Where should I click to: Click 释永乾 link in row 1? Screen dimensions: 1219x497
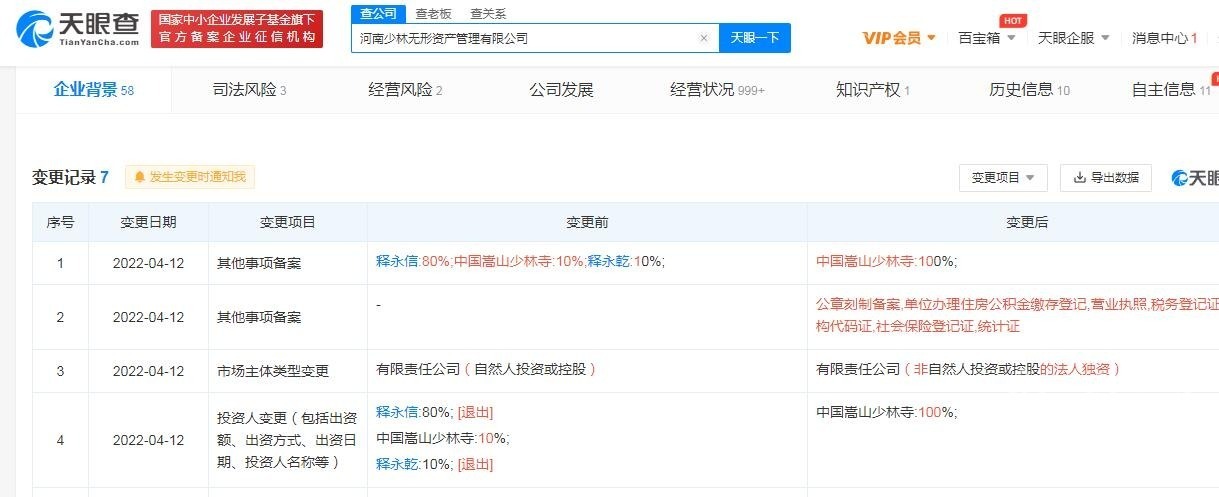click(x=607, y=261)
